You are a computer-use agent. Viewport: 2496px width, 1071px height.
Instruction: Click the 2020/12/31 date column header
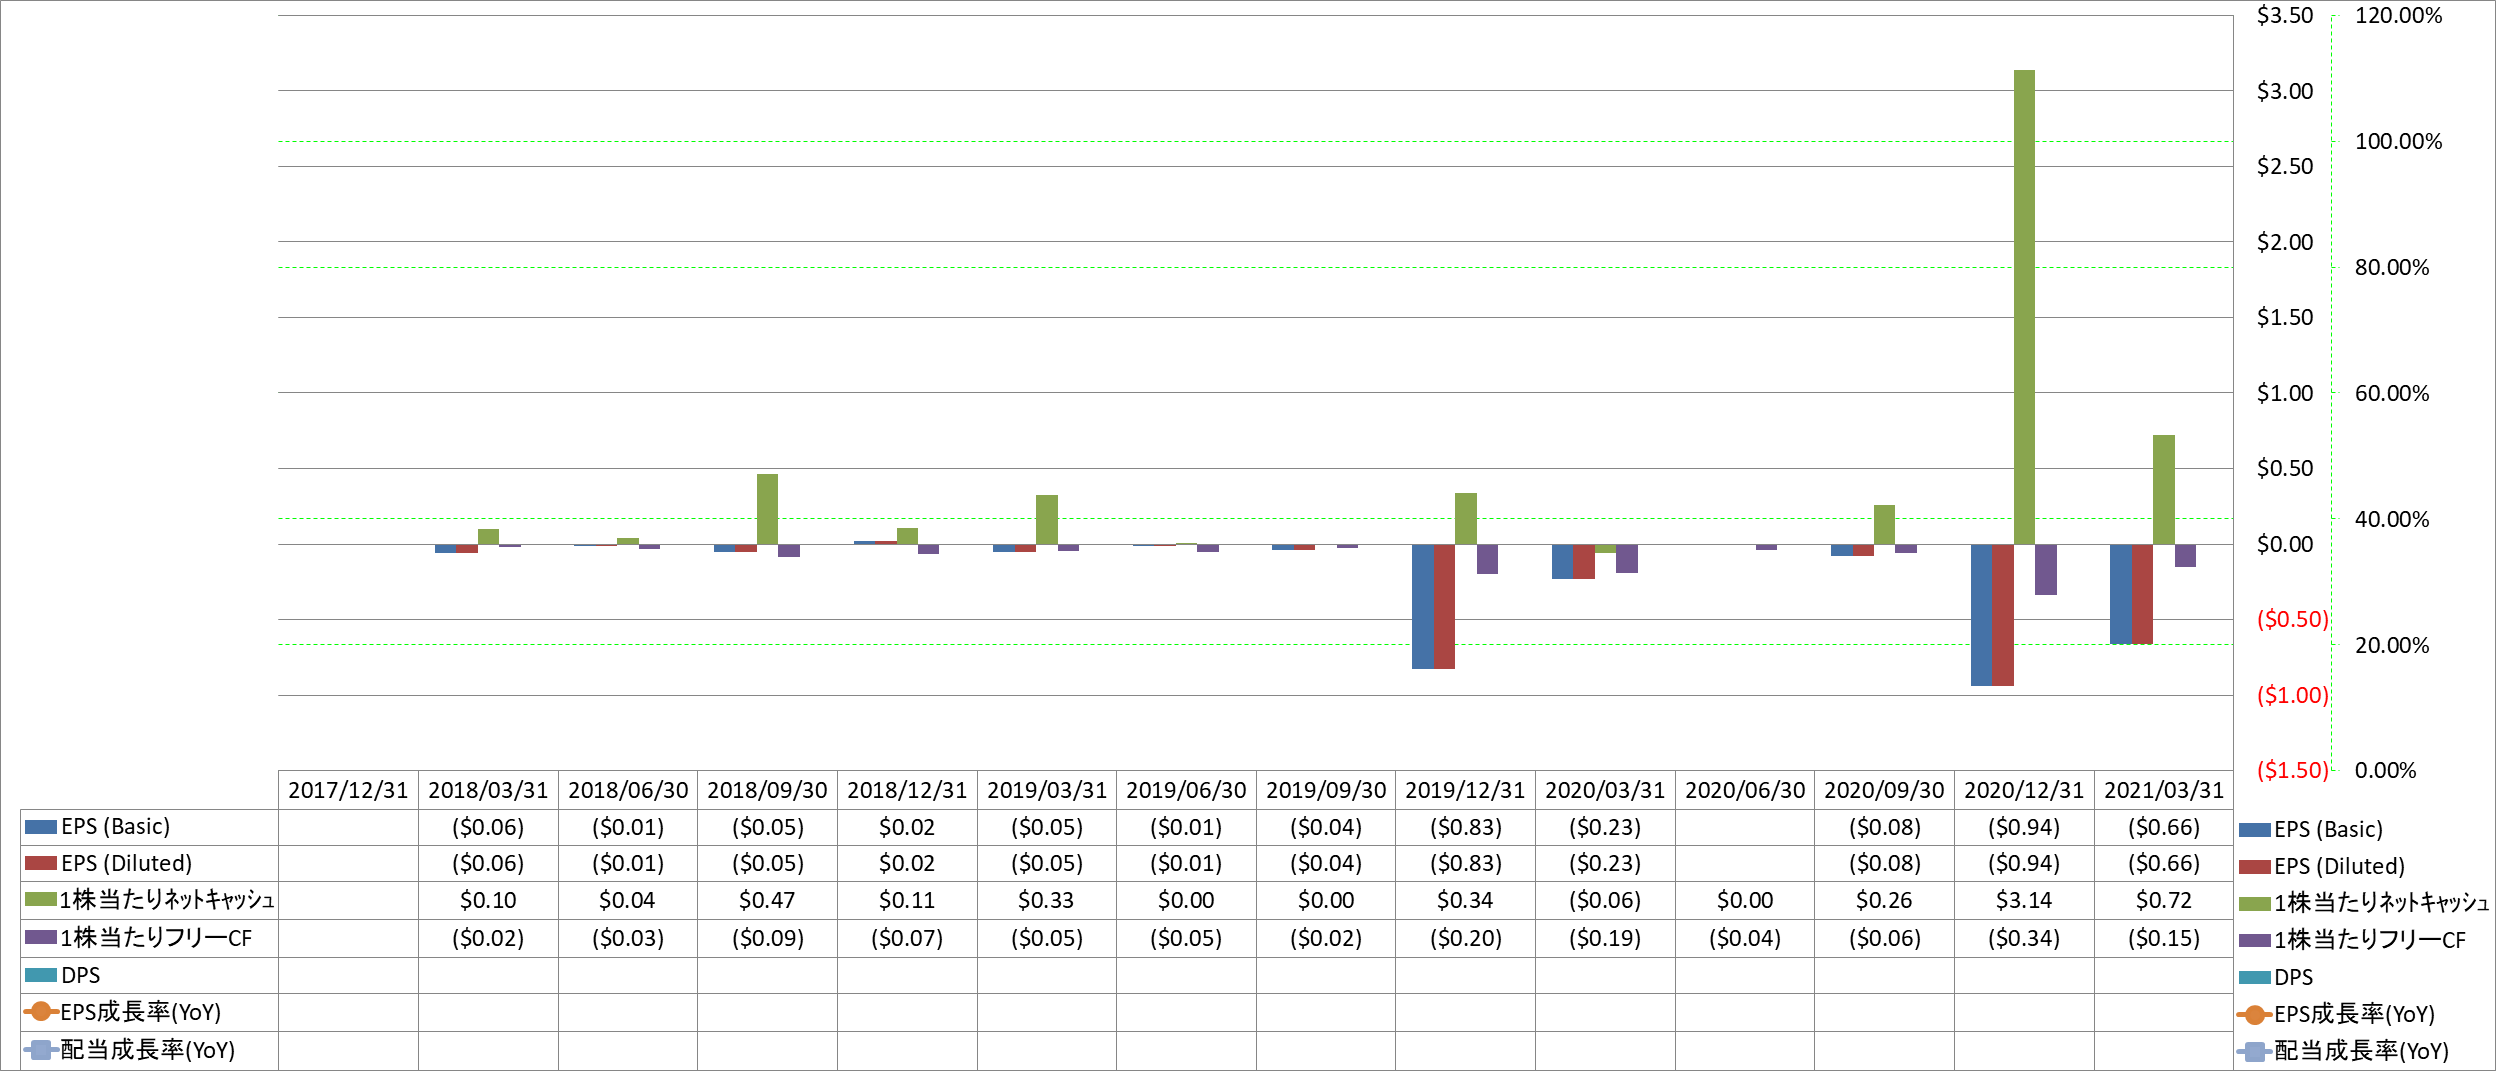click(x=2024, y=791)
